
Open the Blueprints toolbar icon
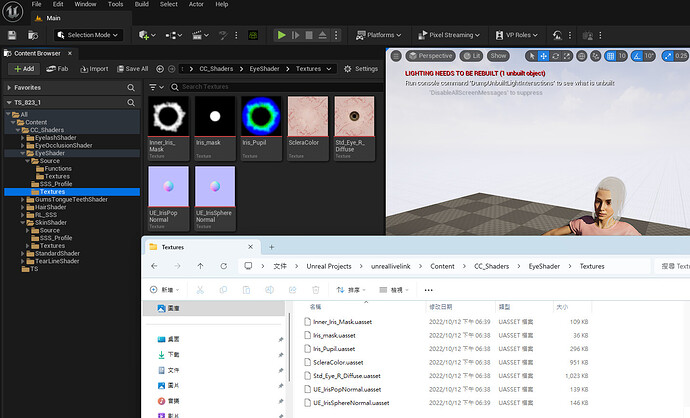(x=171, y=35)
